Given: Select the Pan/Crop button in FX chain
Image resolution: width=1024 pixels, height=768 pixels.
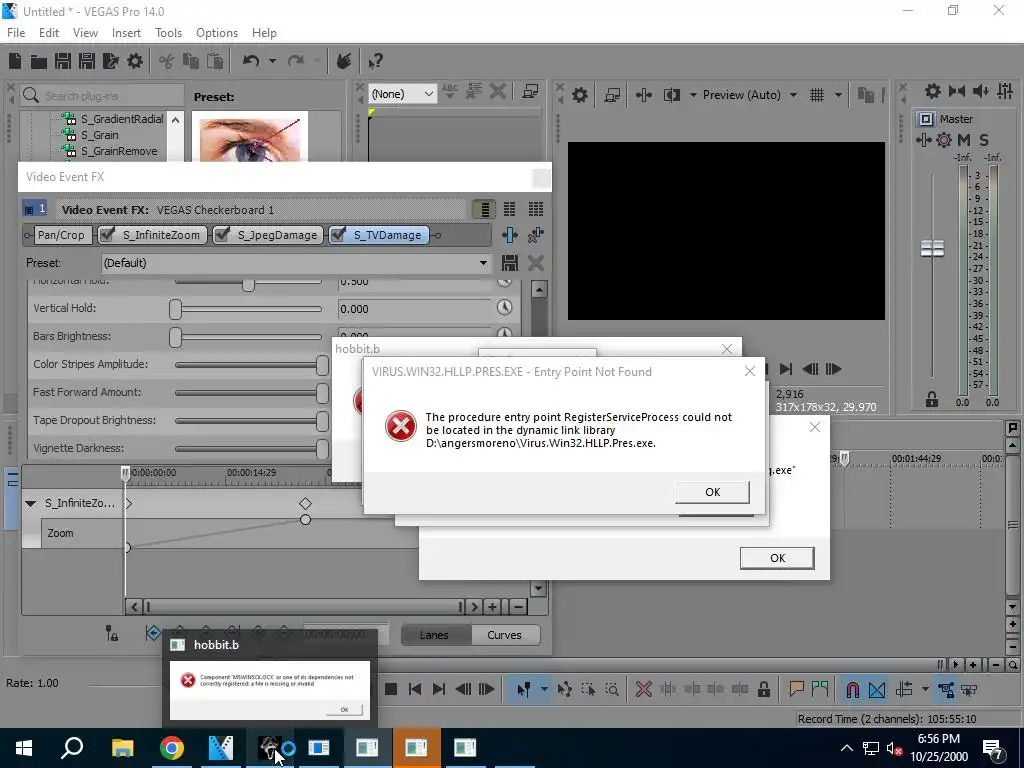Looking at the screenshot, I should pos(61,235).
